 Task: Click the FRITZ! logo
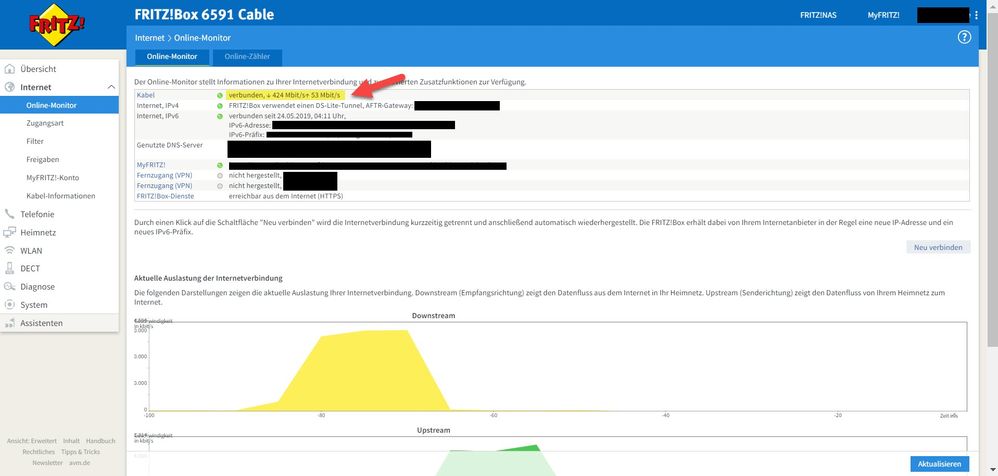coord(57,25)
